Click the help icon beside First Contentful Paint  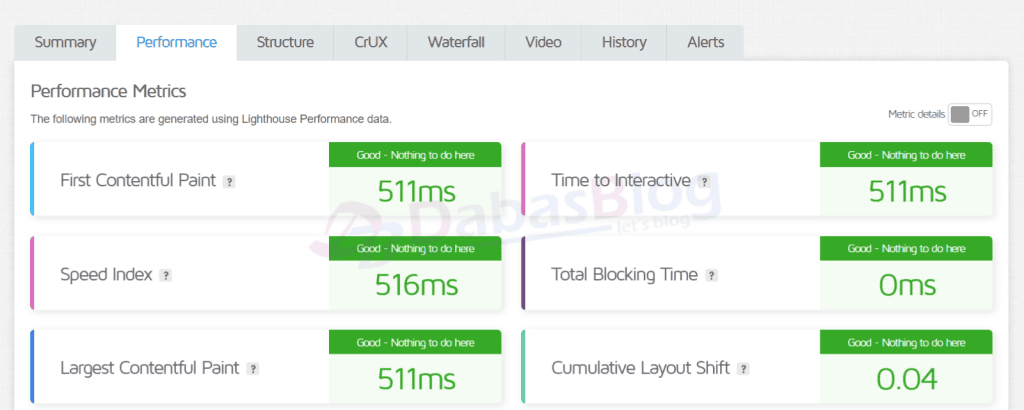point(229,182)
